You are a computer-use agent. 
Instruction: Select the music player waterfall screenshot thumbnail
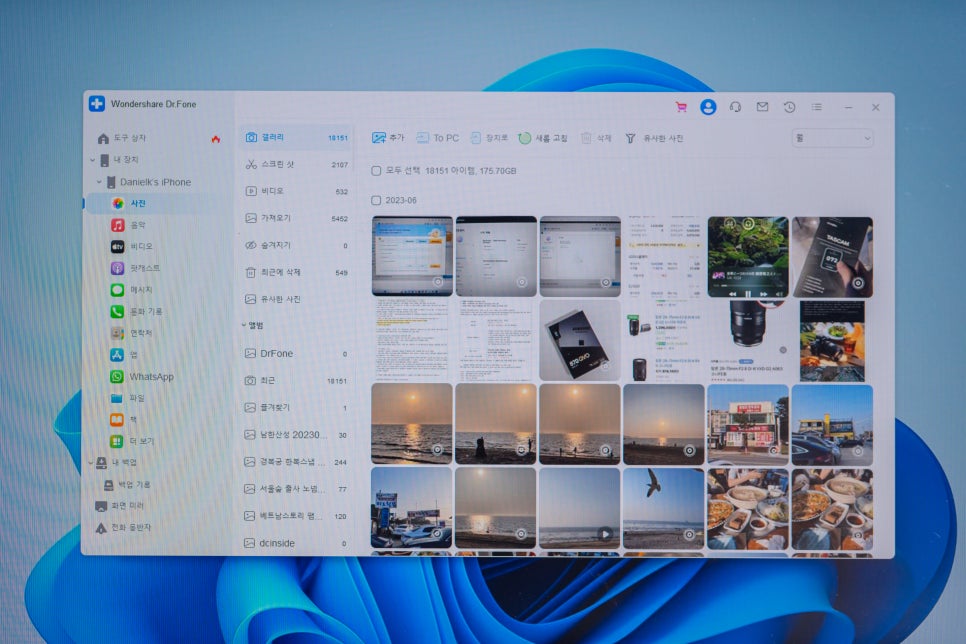[x=748, y=257]
